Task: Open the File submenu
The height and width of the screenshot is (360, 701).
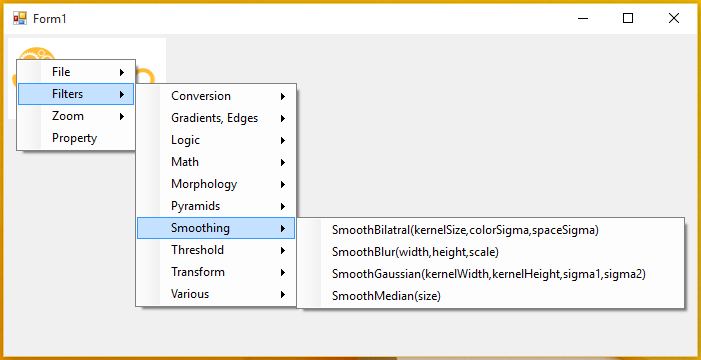Action: tap(76, 72)
